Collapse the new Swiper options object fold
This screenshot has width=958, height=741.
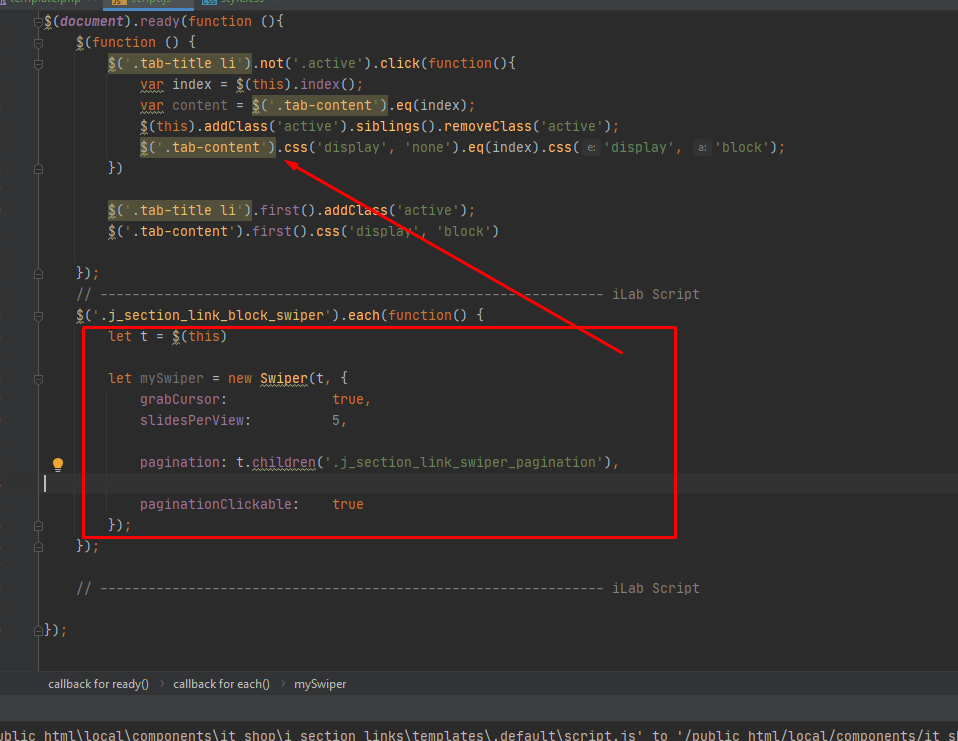(38, 379)
